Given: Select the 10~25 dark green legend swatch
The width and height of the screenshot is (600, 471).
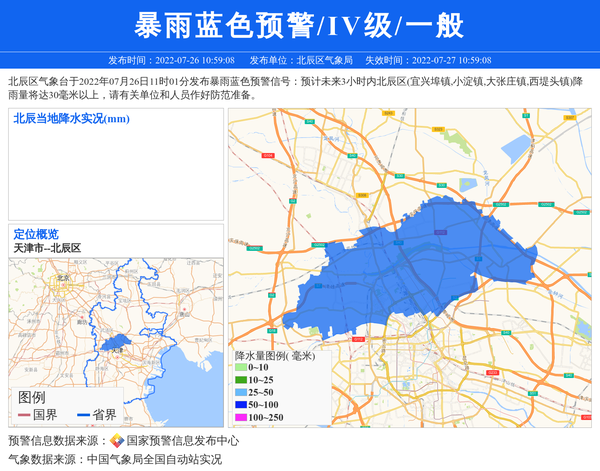Looking at the screenshot, I should [x=240, y=381].
